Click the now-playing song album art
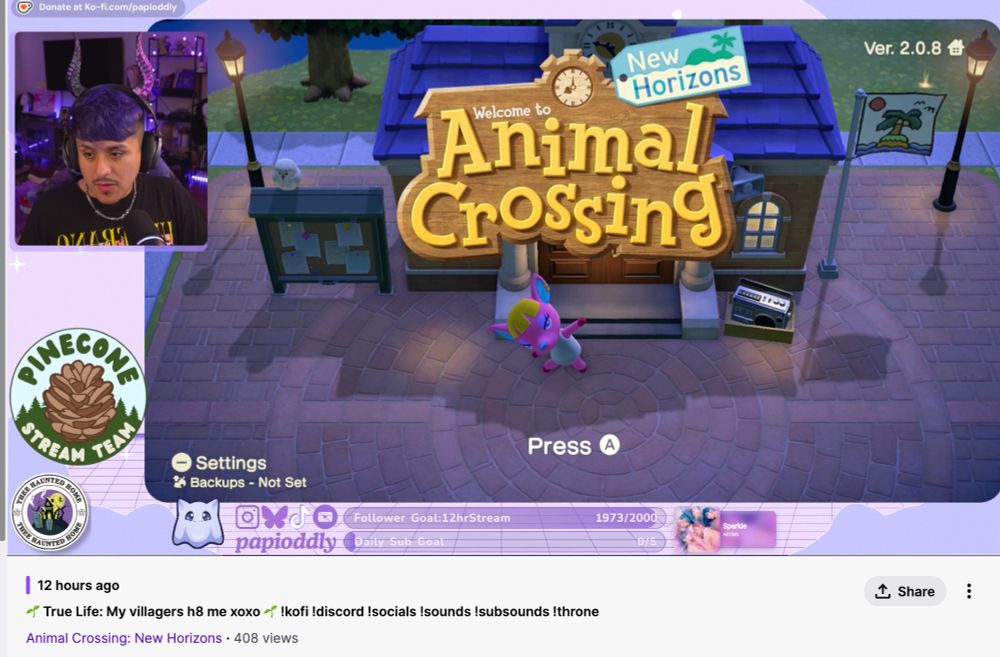Screen dimensions: 1000x657 (x=698, y=529)
